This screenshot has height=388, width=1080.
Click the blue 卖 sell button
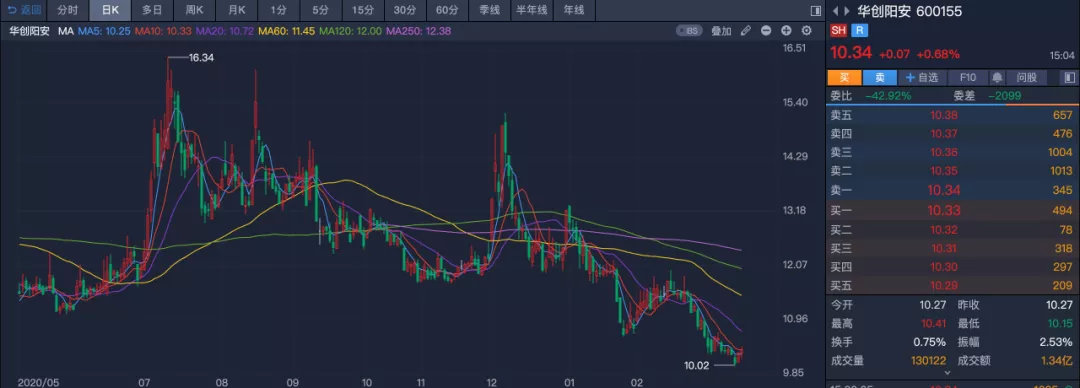tap(880, 77)
